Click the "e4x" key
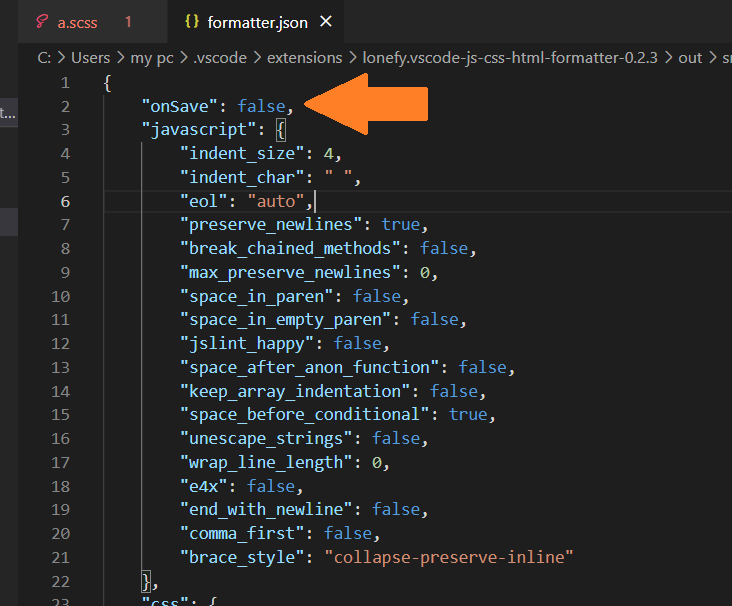The width and height of the screenshot is (732, 606). pos(204,486)
